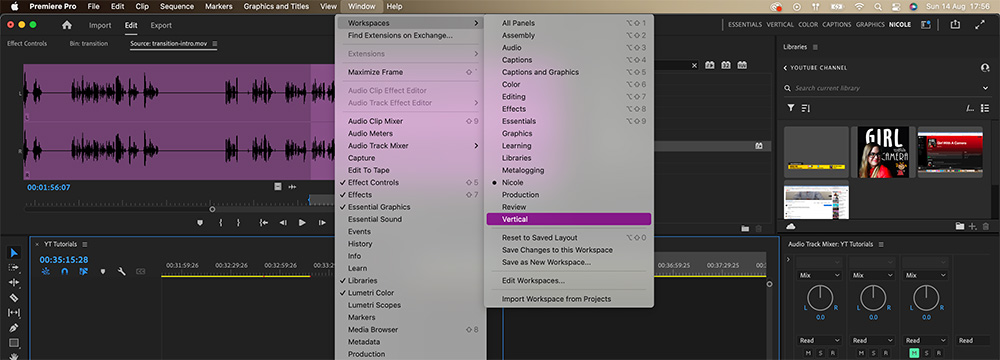Image resolution: width=1000 pixels, height=360 pixels.
Task: Switch to COLOR workspace button
Action: pos(808,25)
